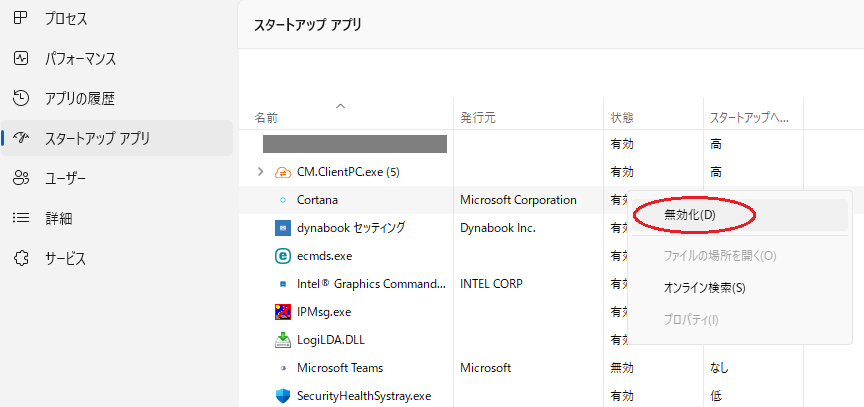Select the Intel® Graphics Command… row name

(x=371, y=284)
